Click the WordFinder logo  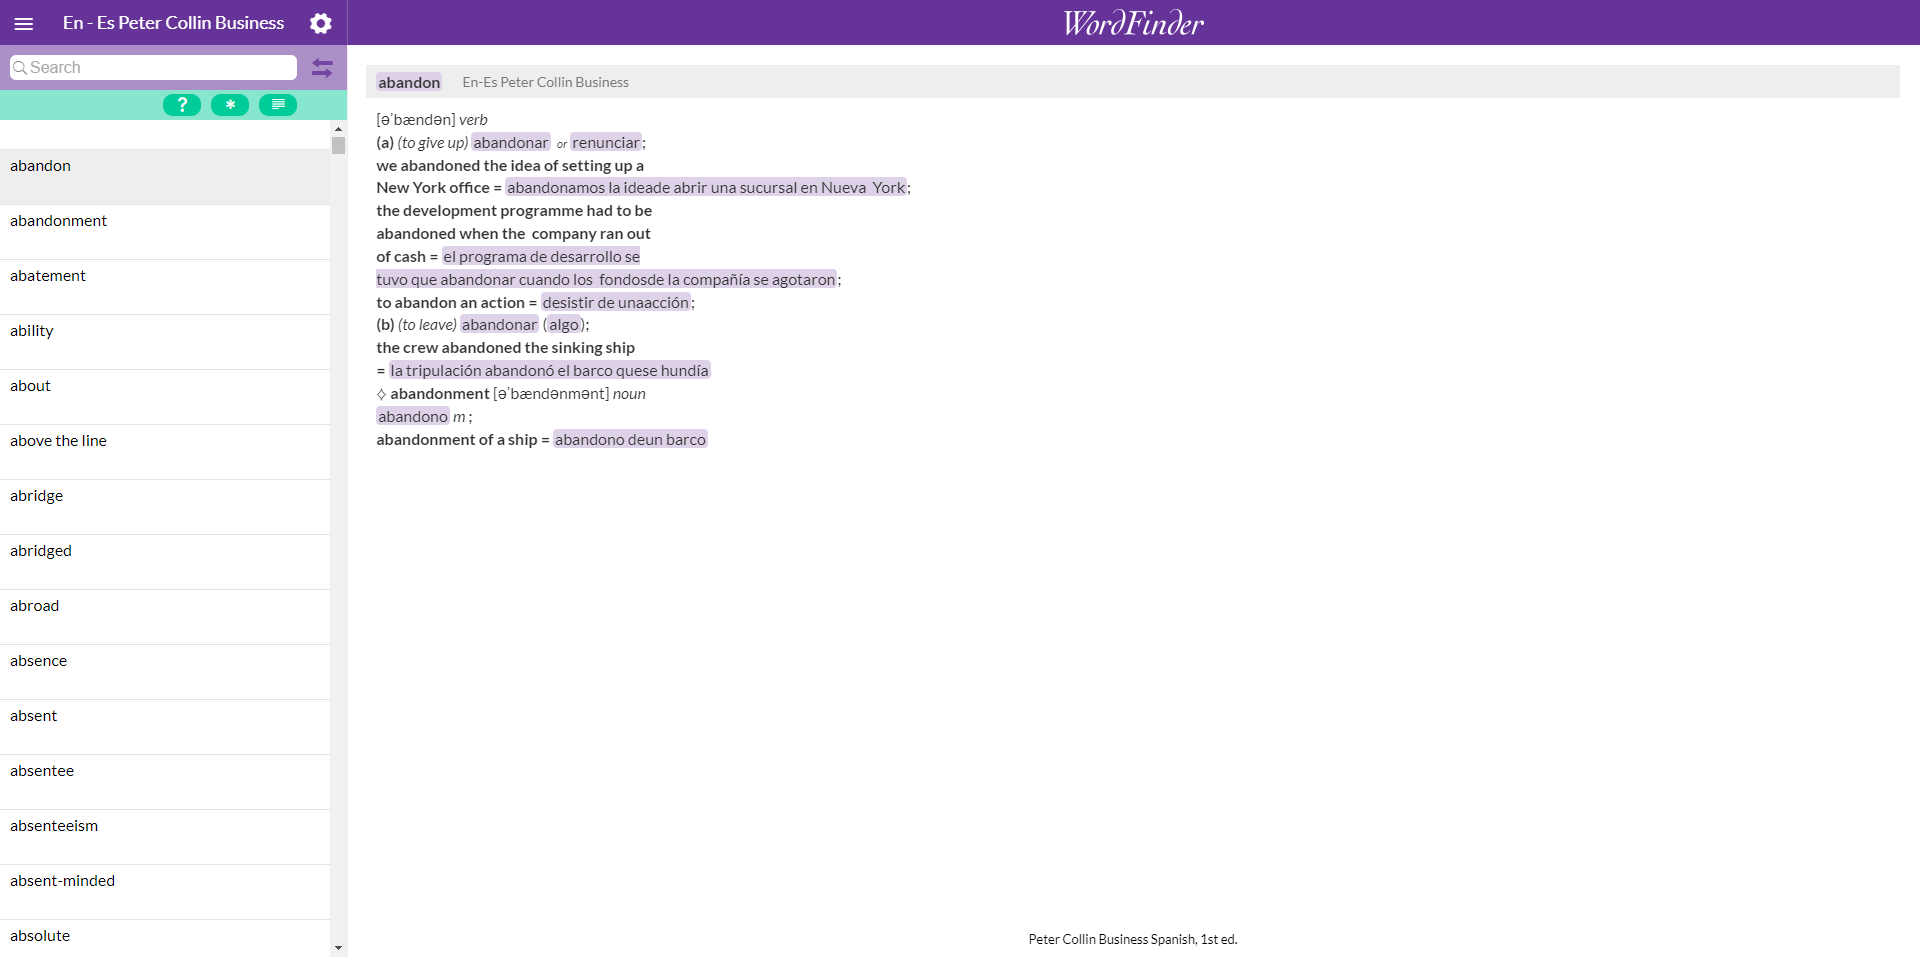coord(1132,22)
